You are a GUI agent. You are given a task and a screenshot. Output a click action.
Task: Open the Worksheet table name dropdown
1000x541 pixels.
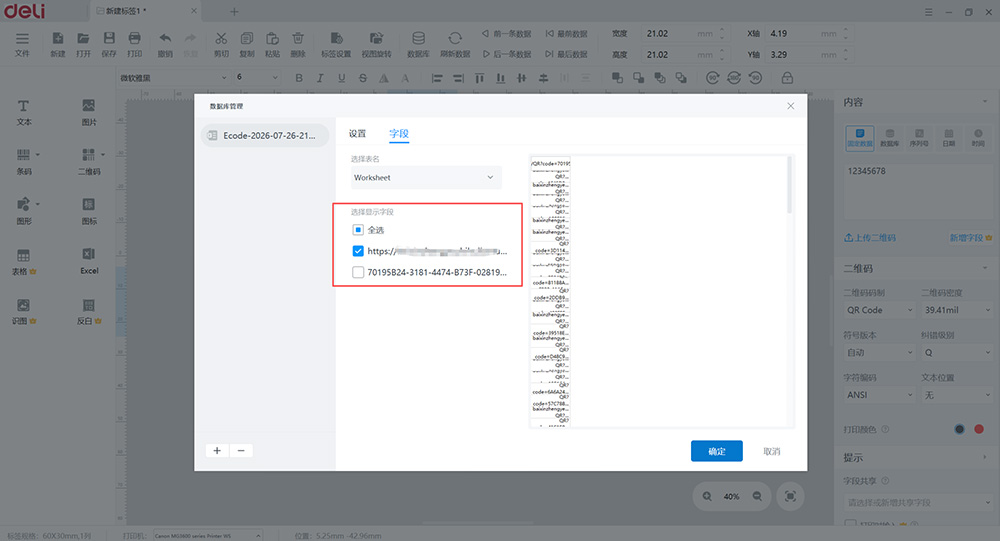pyautogui.click(x=425, y=177)
